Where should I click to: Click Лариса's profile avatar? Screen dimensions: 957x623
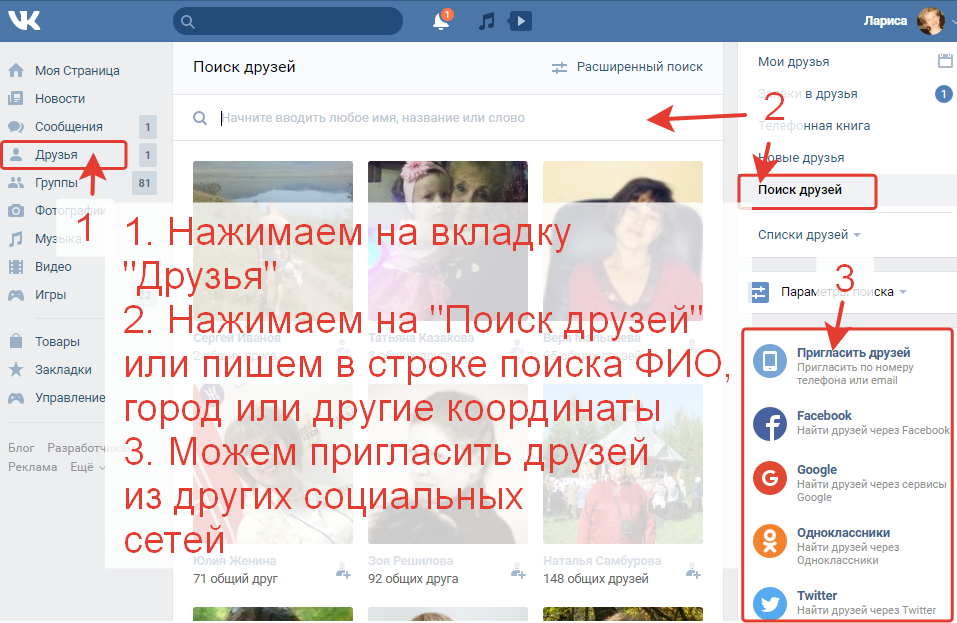point(931,21)
